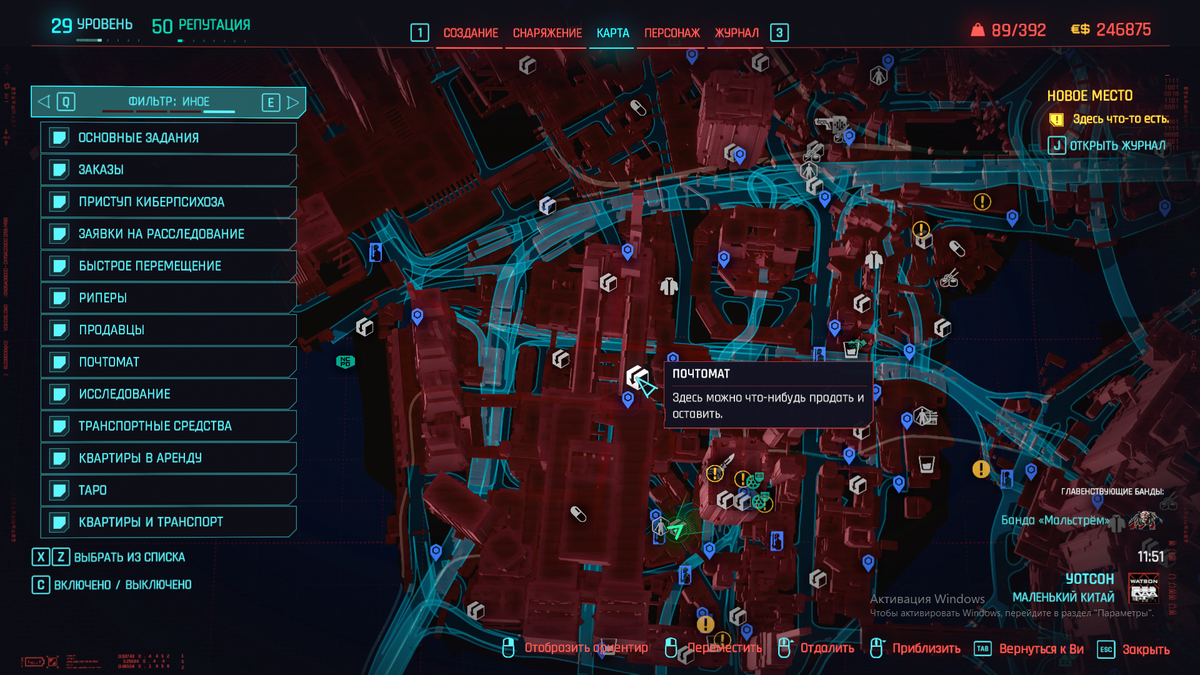The image size is (1200, 675).
Task: Click Отобразить ориентир hint
Action: point(586,648)
